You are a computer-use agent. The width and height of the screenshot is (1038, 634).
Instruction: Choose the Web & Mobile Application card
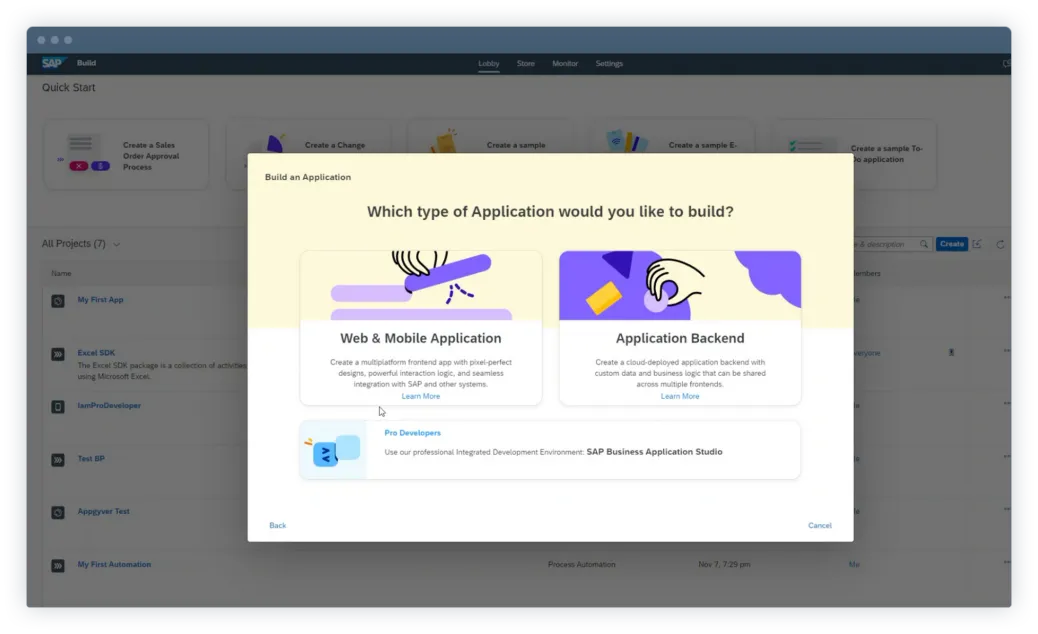point(420,328)
